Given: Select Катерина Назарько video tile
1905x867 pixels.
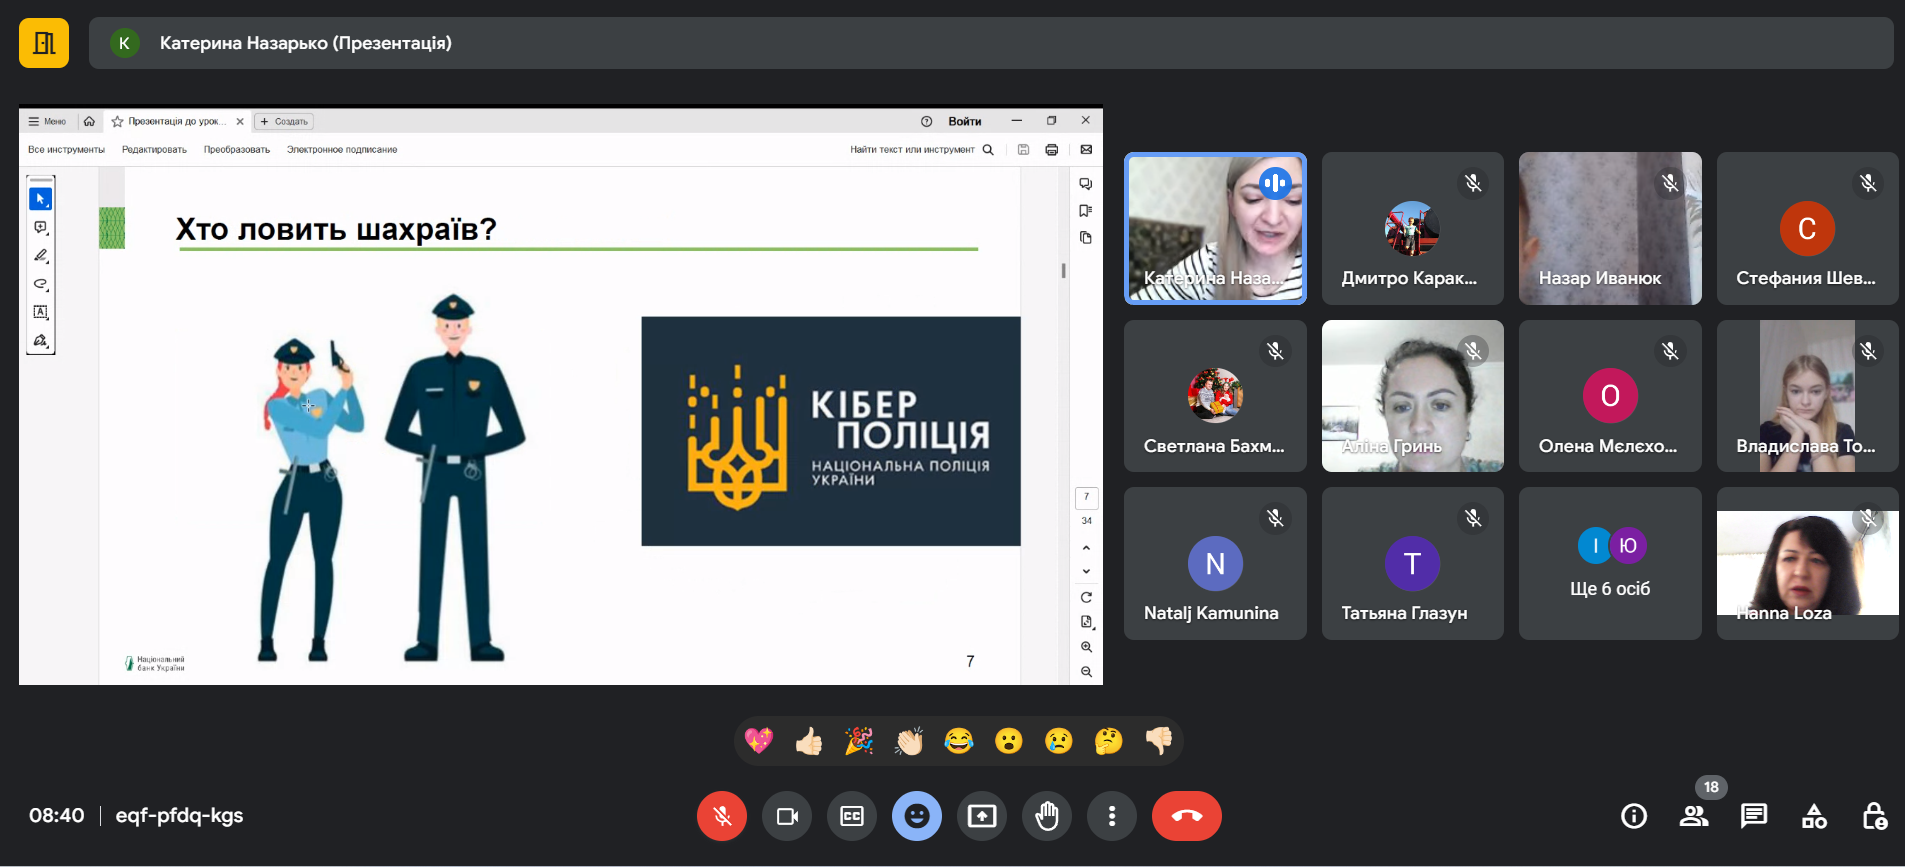Looking at the screenshot, I should (x=1215, y=228).
